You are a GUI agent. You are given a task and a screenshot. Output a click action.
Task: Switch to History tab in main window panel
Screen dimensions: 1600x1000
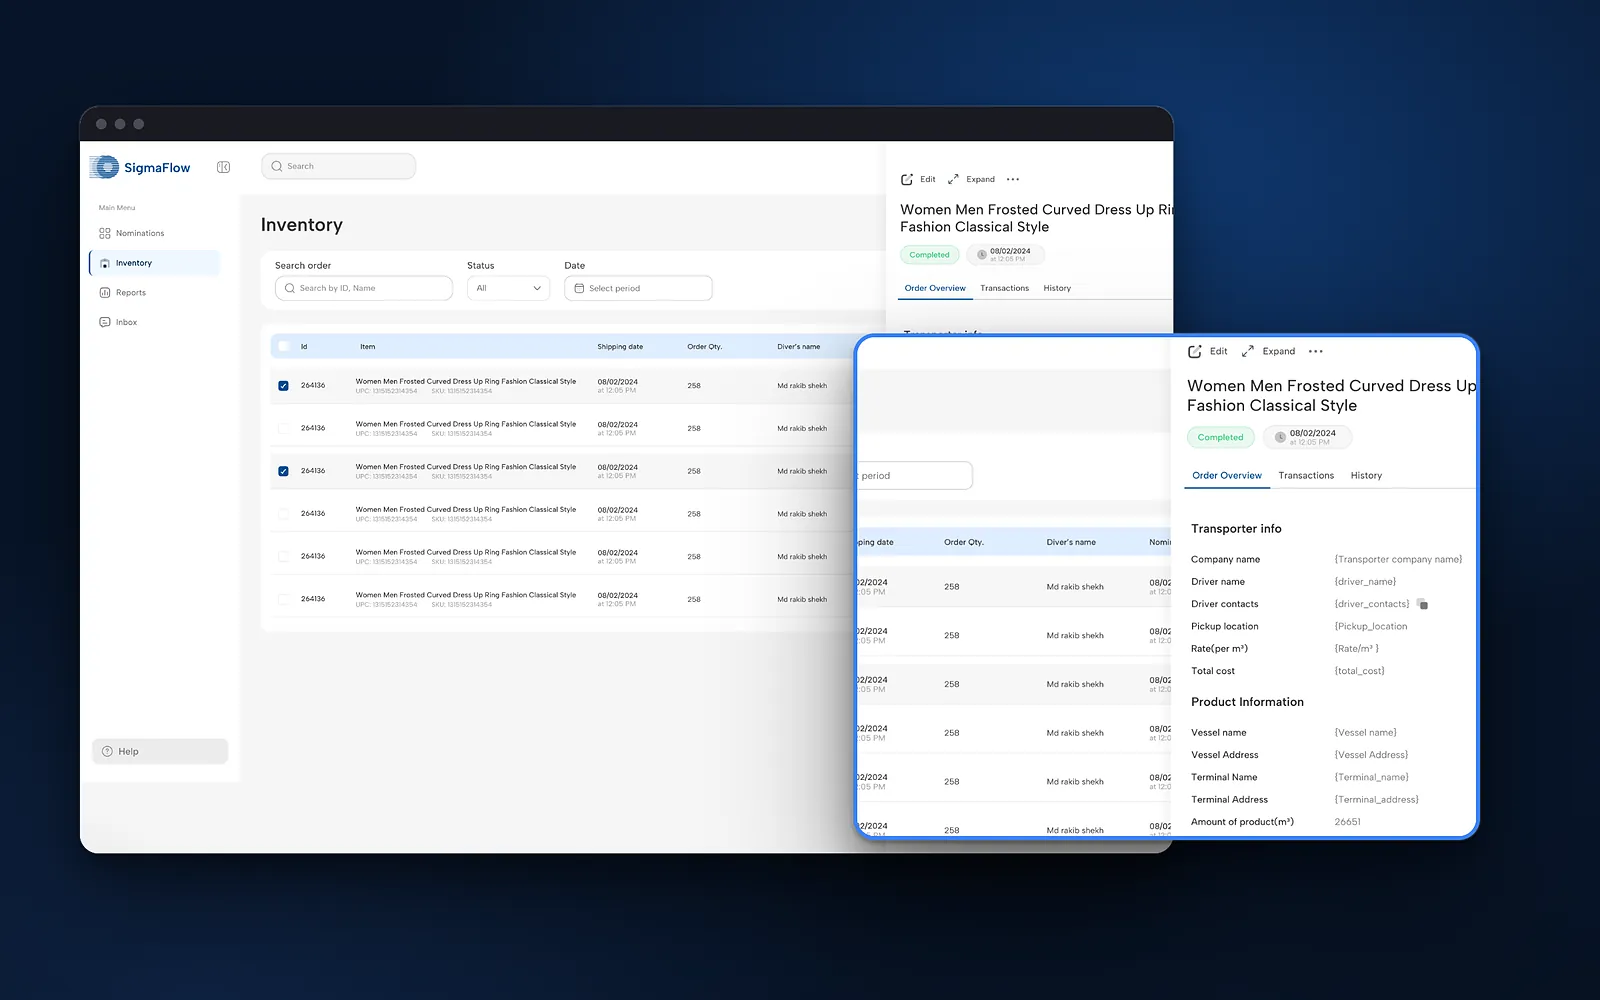click(1057, 288)
